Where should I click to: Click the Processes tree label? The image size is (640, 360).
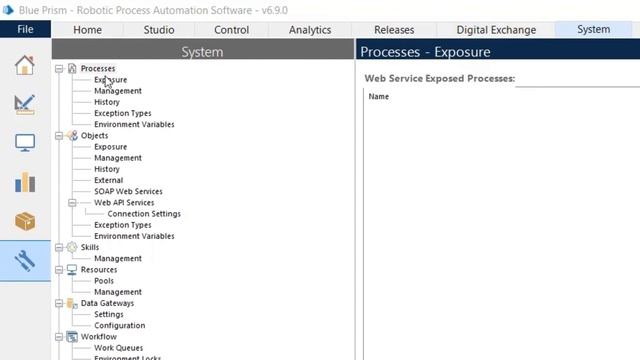[x=98, y=69]
